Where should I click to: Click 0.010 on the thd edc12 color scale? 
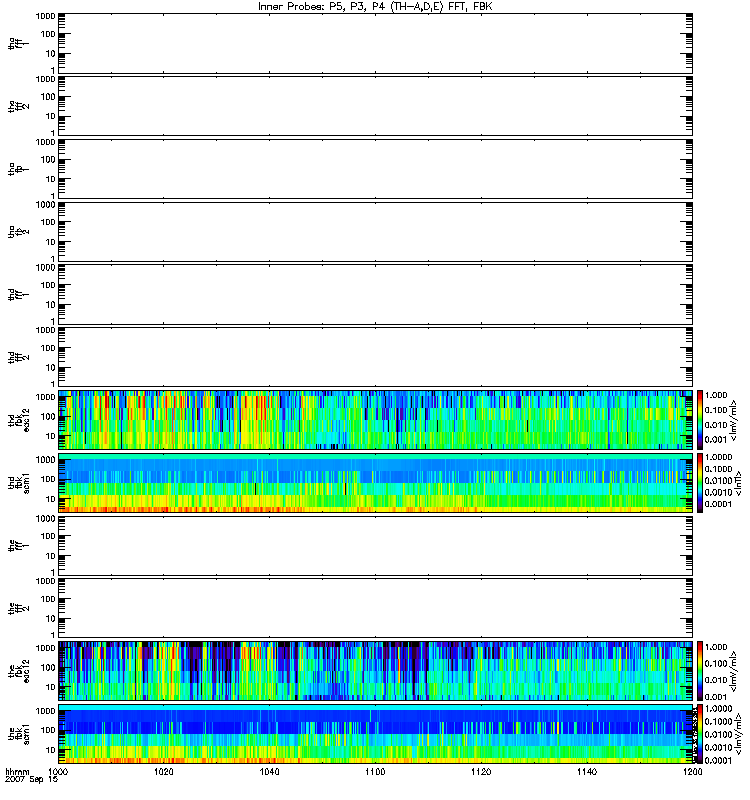[716, 425]
